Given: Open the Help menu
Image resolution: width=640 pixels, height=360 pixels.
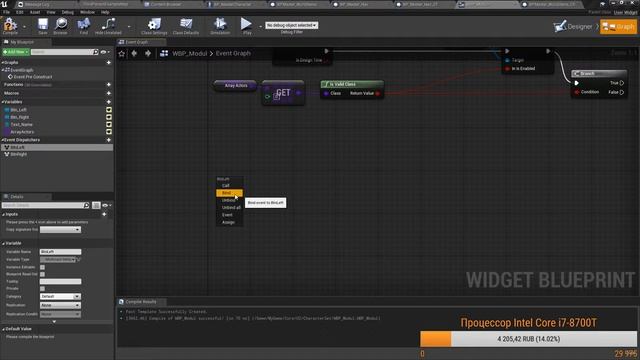Looking at the screenshot, I should tap(105, 12).
